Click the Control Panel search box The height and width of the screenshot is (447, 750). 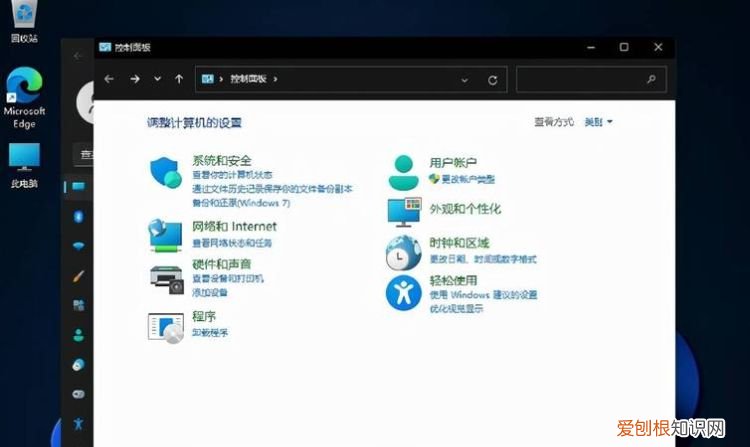tap(591, 79)
